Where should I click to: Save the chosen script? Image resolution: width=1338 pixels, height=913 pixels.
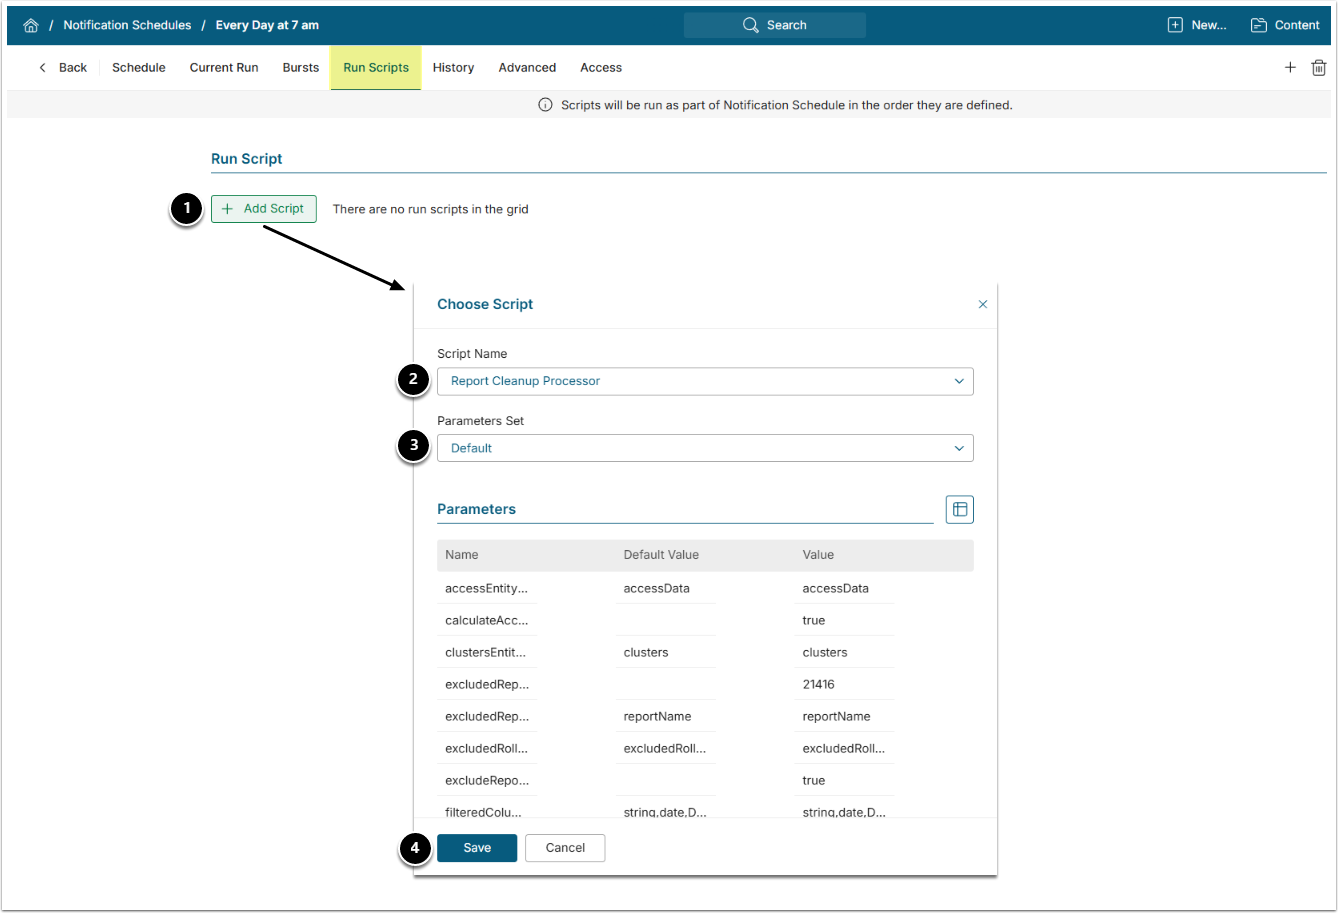point(477,848)
